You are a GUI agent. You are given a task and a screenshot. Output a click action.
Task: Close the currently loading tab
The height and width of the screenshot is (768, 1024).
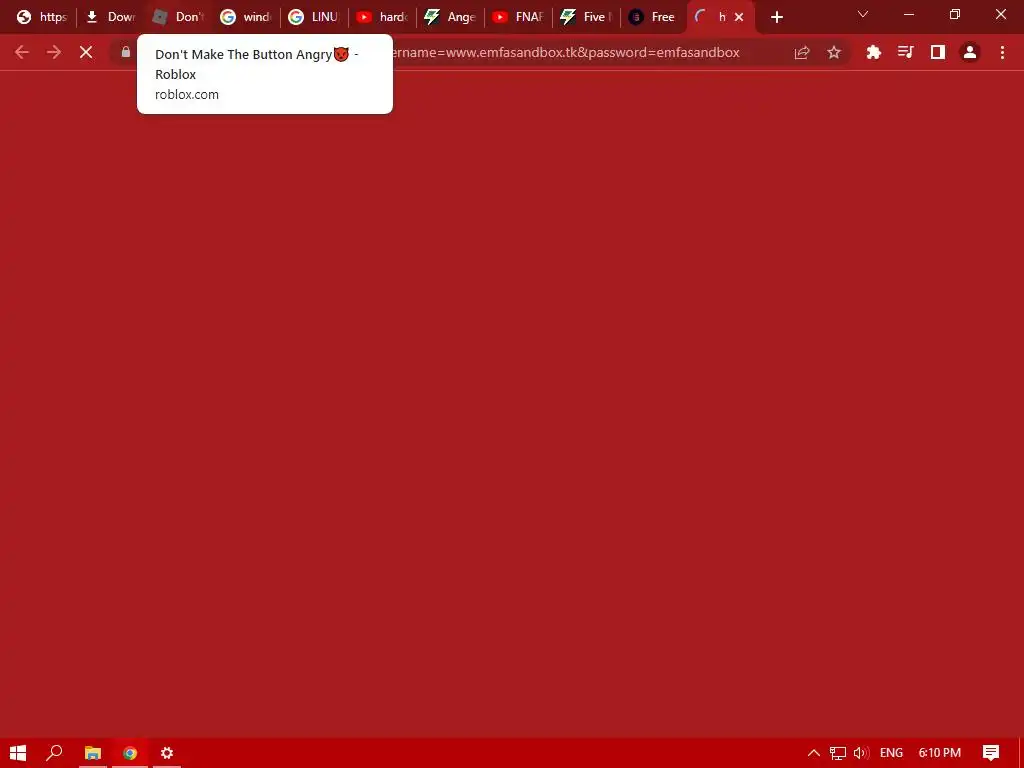739,17
